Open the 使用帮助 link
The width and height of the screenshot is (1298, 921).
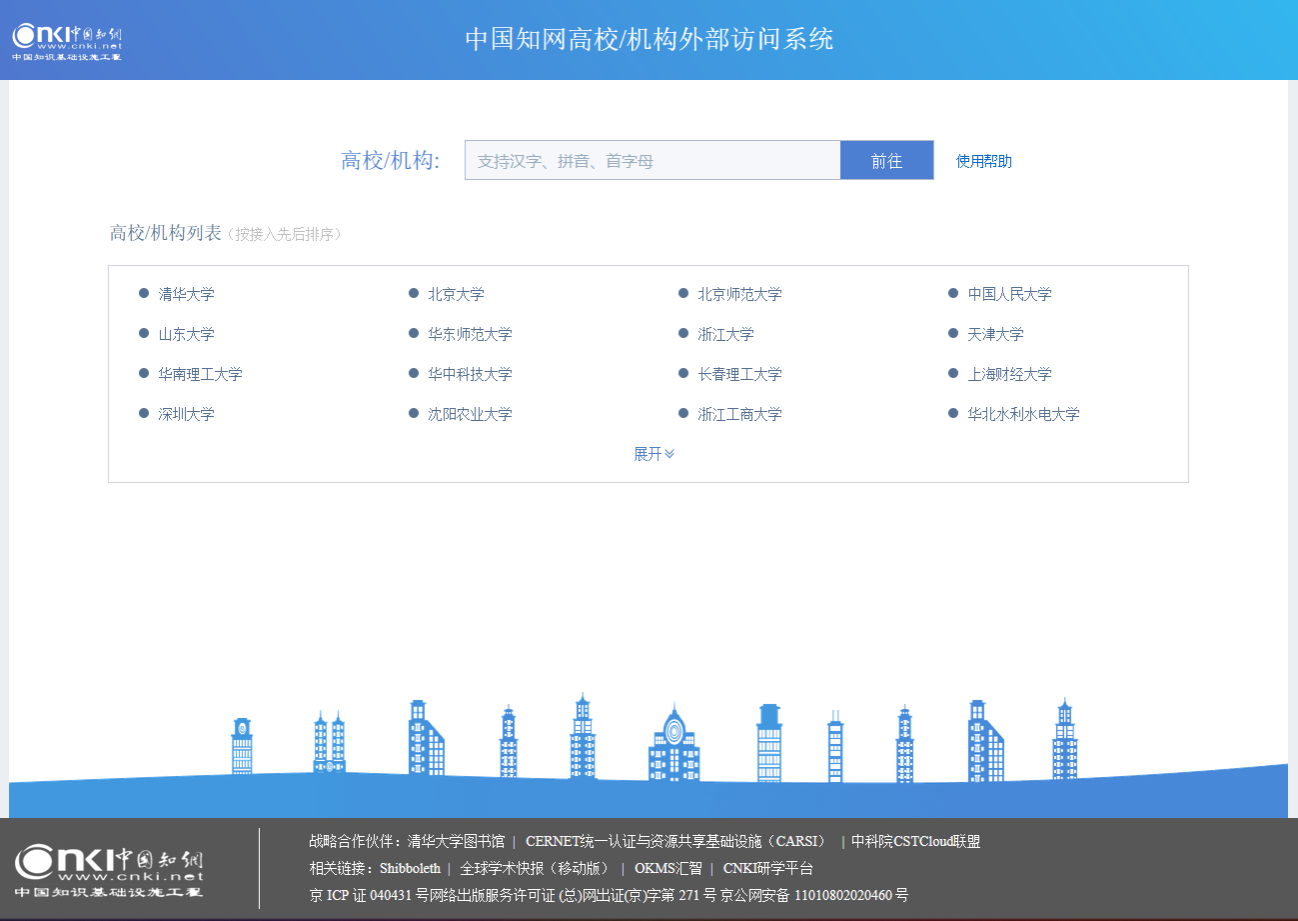(983, 161)
